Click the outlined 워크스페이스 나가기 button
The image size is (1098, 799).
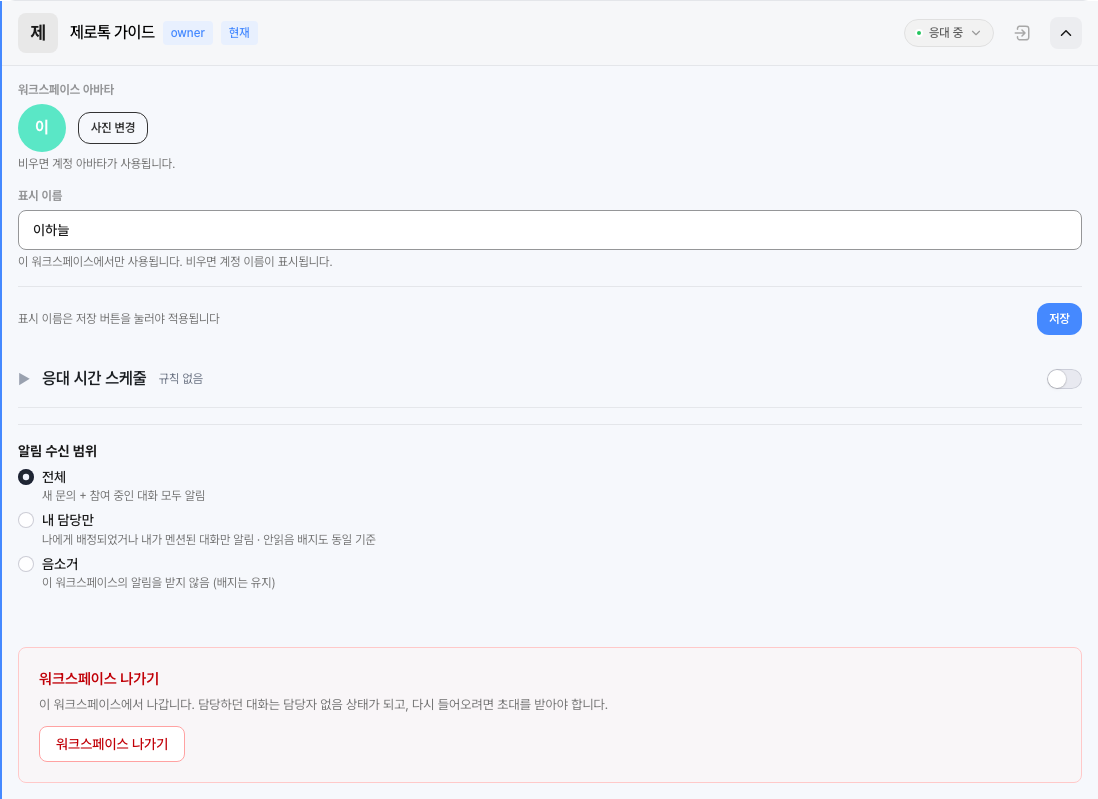pyautogui.click(x=112, y=744)
